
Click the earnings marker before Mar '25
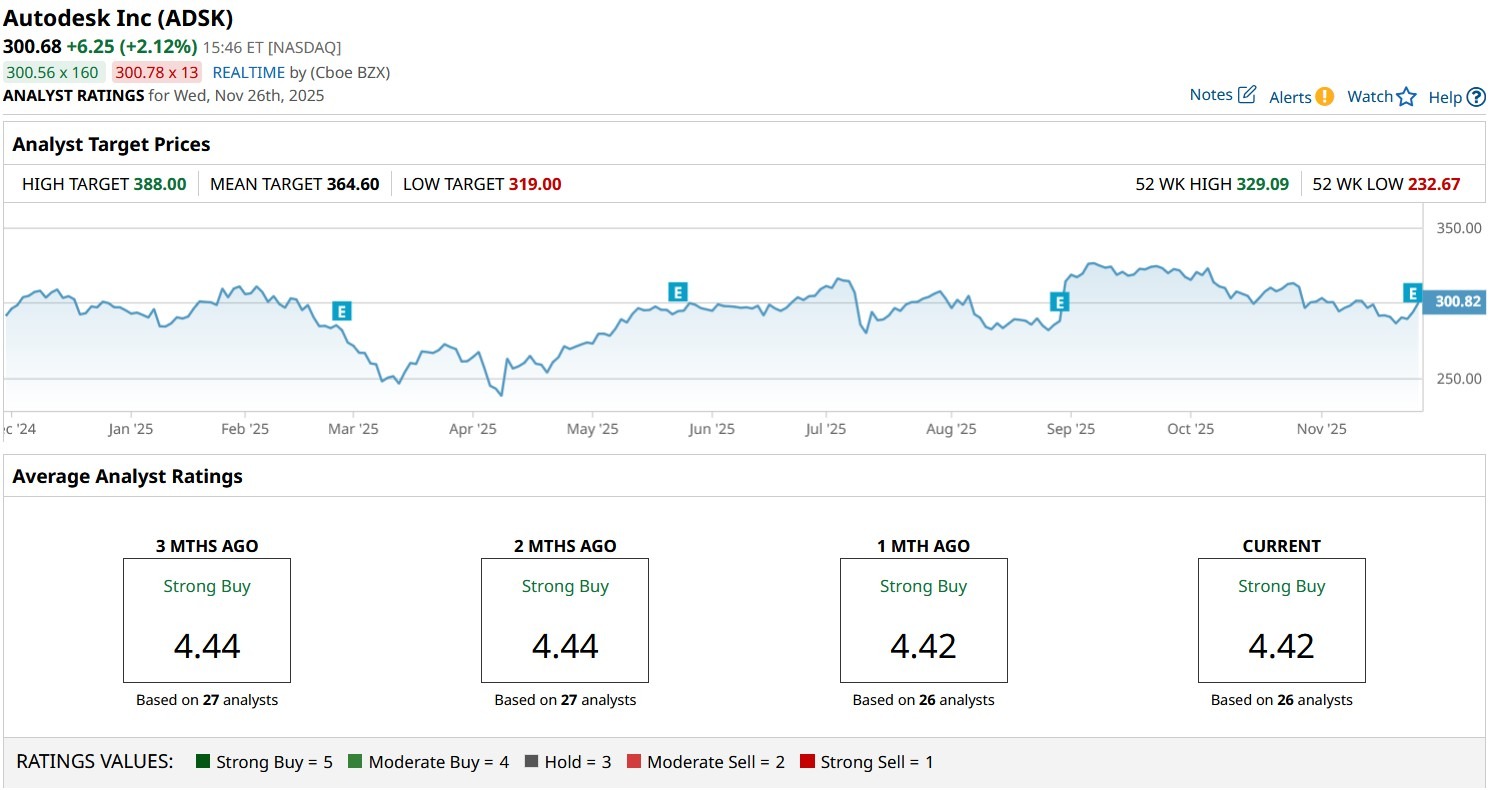tap(341, 311)
